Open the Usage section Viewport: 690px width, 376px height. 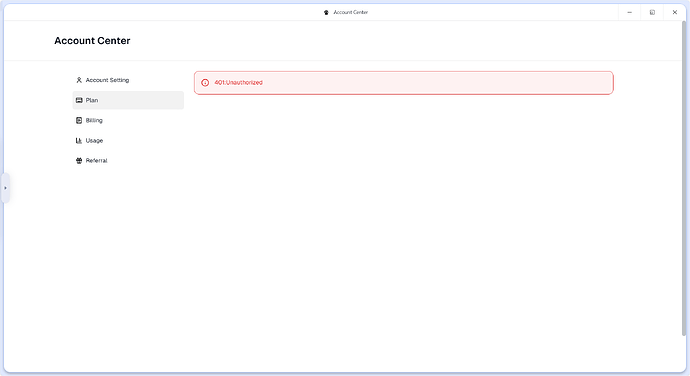click(128, 140)
